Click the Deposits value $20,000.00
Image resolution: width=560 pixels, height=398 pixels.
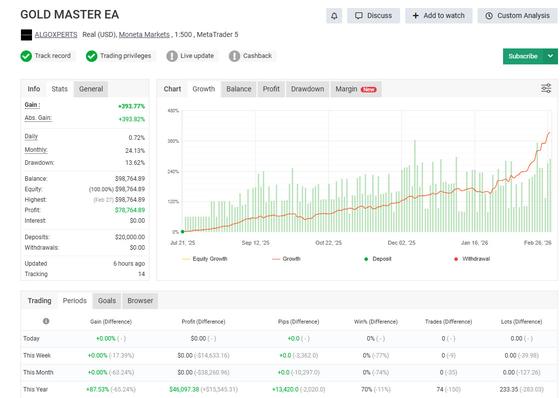coord(130,237)
